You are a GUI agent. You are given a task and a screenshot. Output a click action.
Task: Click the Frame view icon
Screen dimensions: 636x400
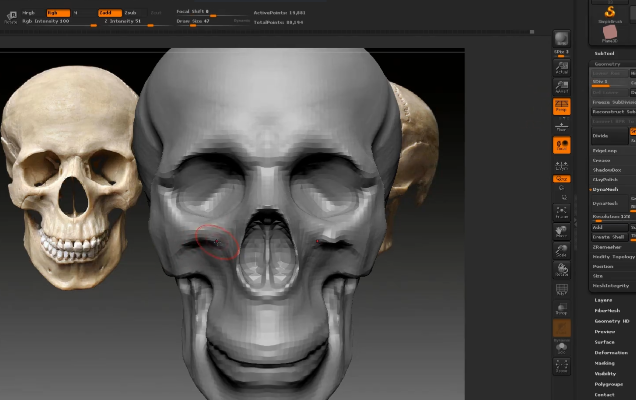click(562, 212)
